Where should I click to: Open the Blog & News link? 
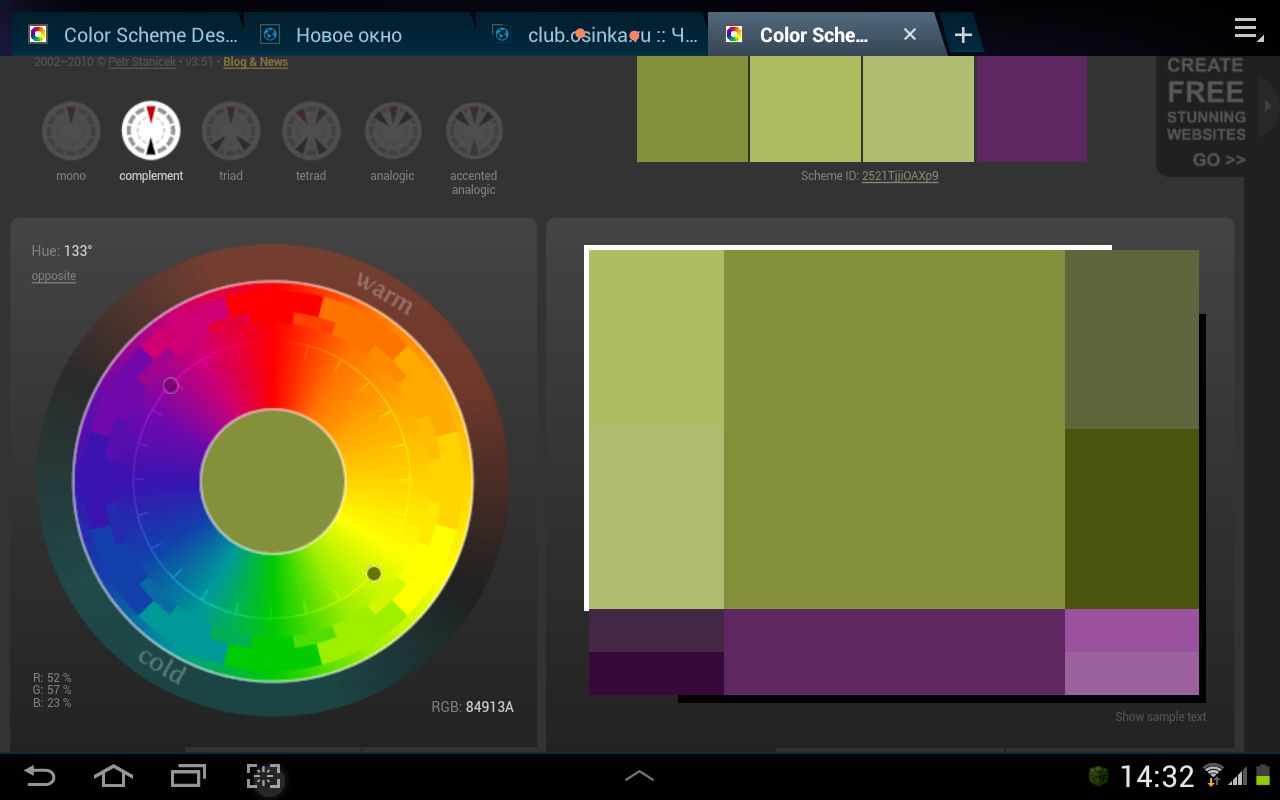coord(255,62)
